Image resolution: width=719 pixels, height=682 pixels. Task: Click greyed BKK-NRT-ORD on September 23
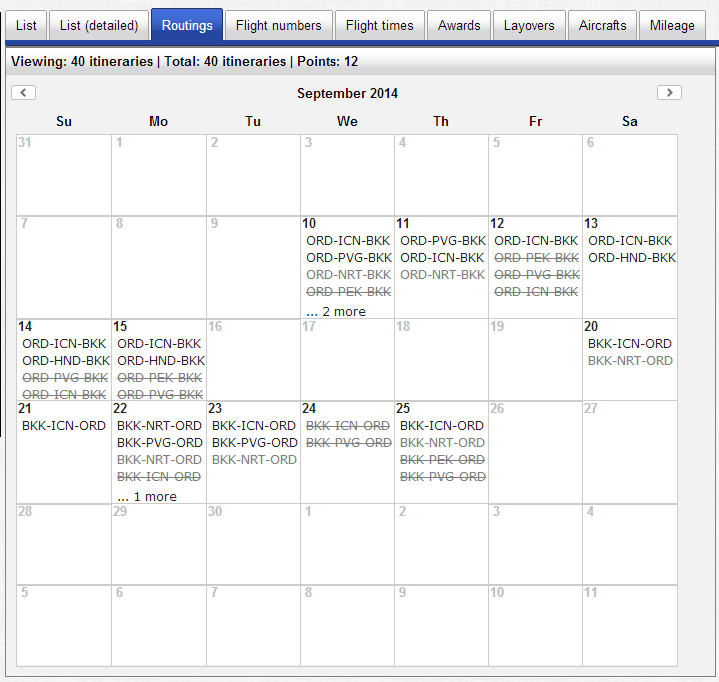(254, 460)
